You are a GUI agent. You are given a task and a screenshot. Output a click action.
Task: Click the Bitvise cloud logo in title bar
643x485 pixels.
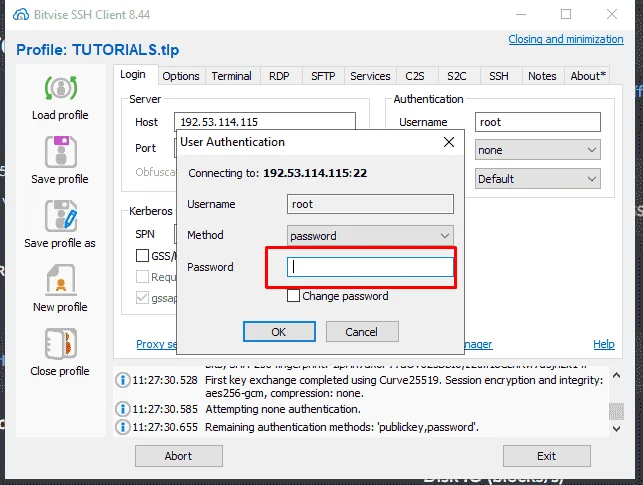(x=21, y=15)
